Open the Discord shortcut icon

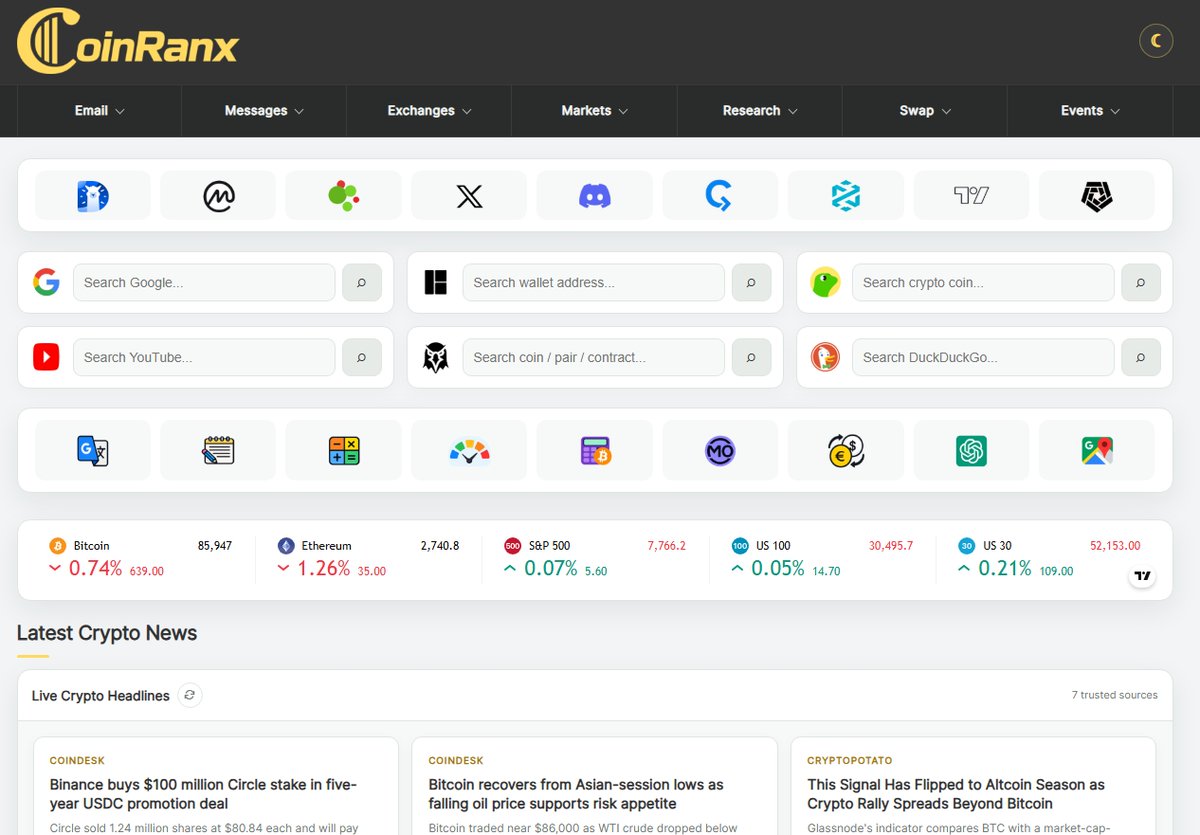coord(595,195)
